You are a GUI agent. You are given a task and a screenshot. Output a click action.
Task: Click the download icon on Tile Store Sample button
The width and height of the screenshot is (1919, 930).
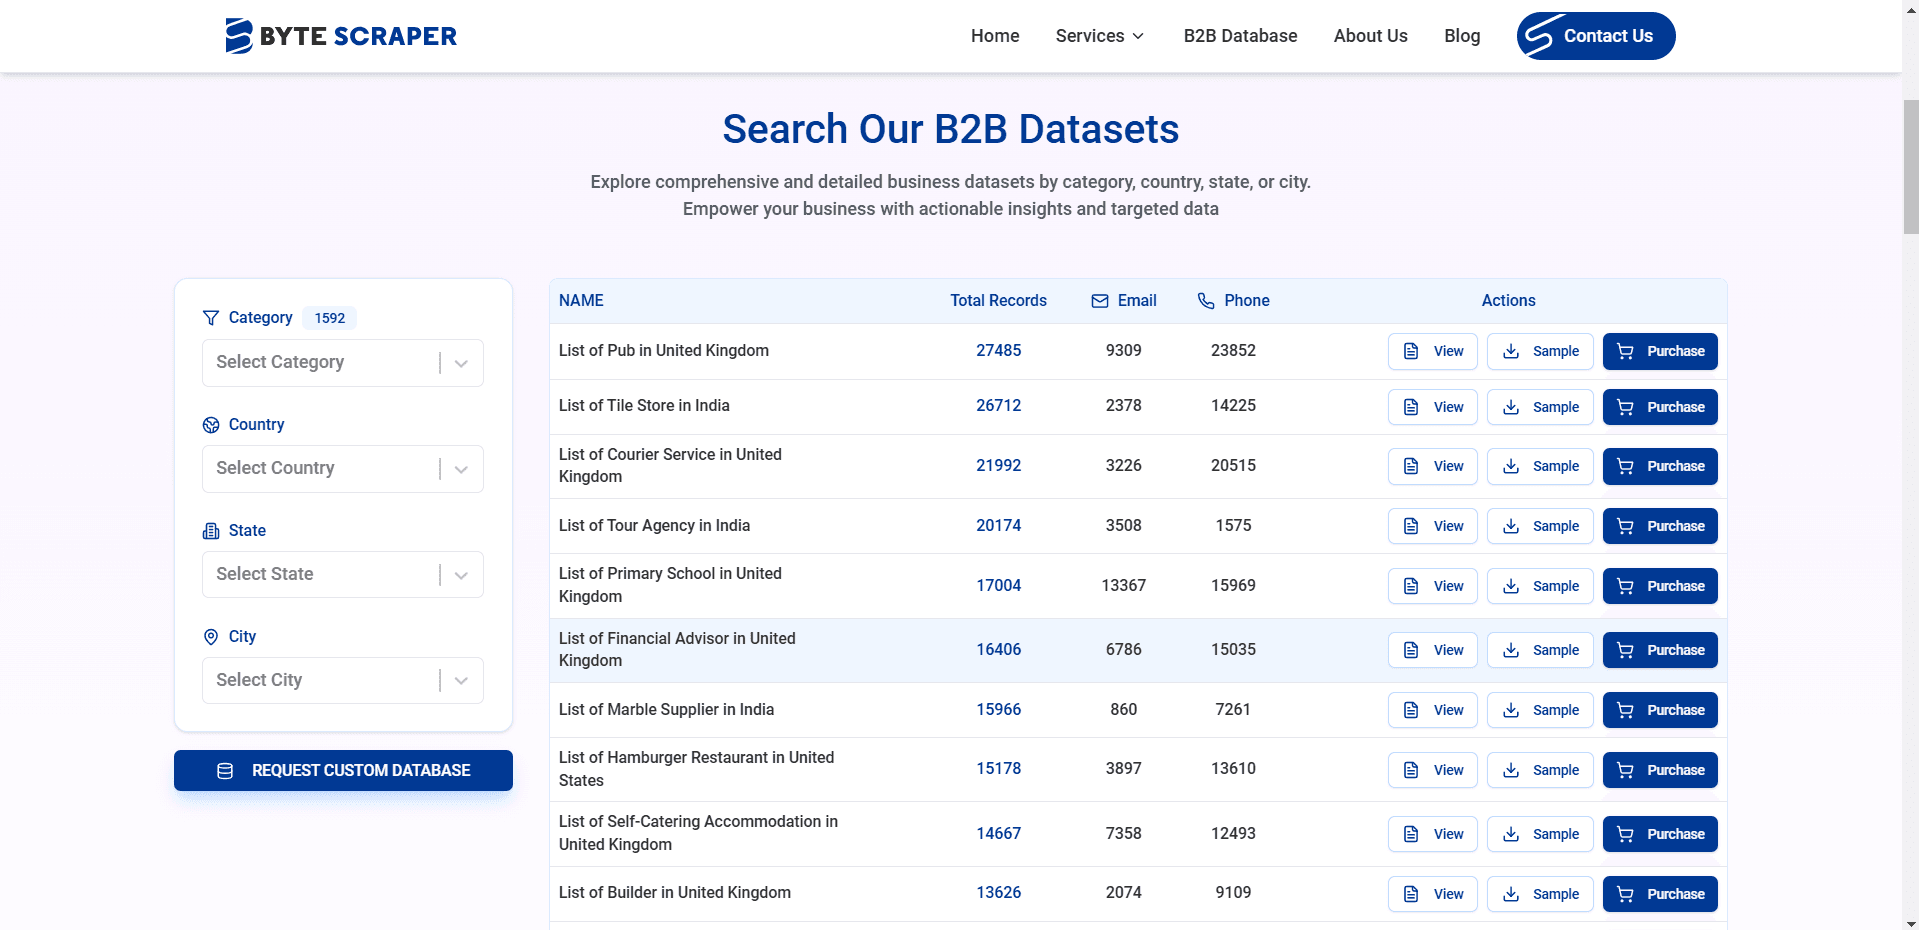pos(1511,407)
